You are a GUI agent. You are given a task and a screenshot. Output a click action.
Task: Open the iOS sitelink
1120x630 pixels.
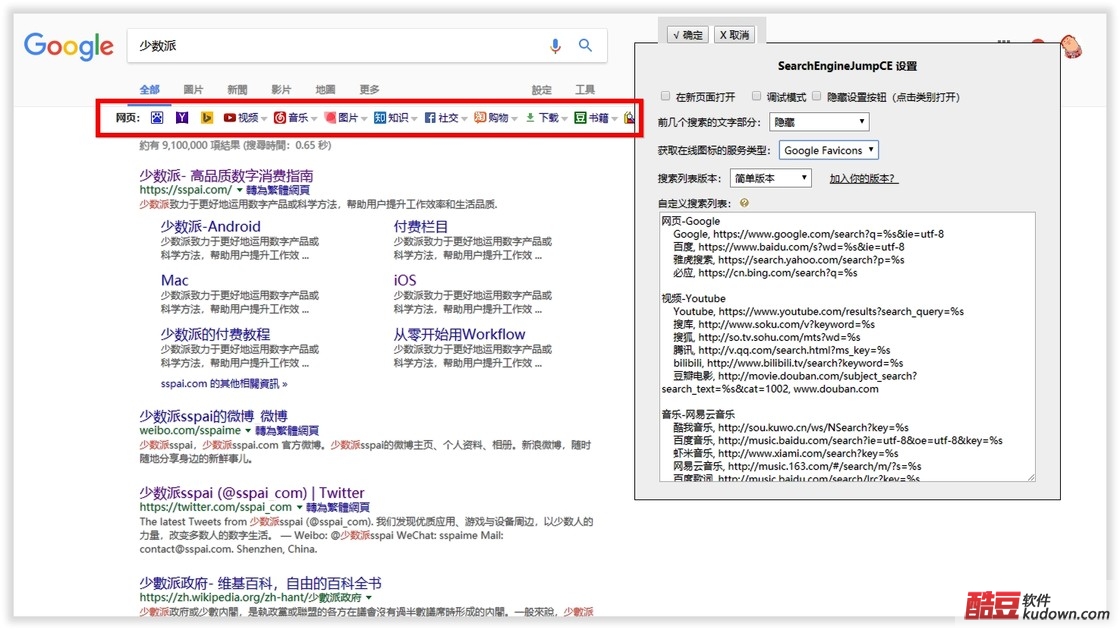tap(405, 280)
